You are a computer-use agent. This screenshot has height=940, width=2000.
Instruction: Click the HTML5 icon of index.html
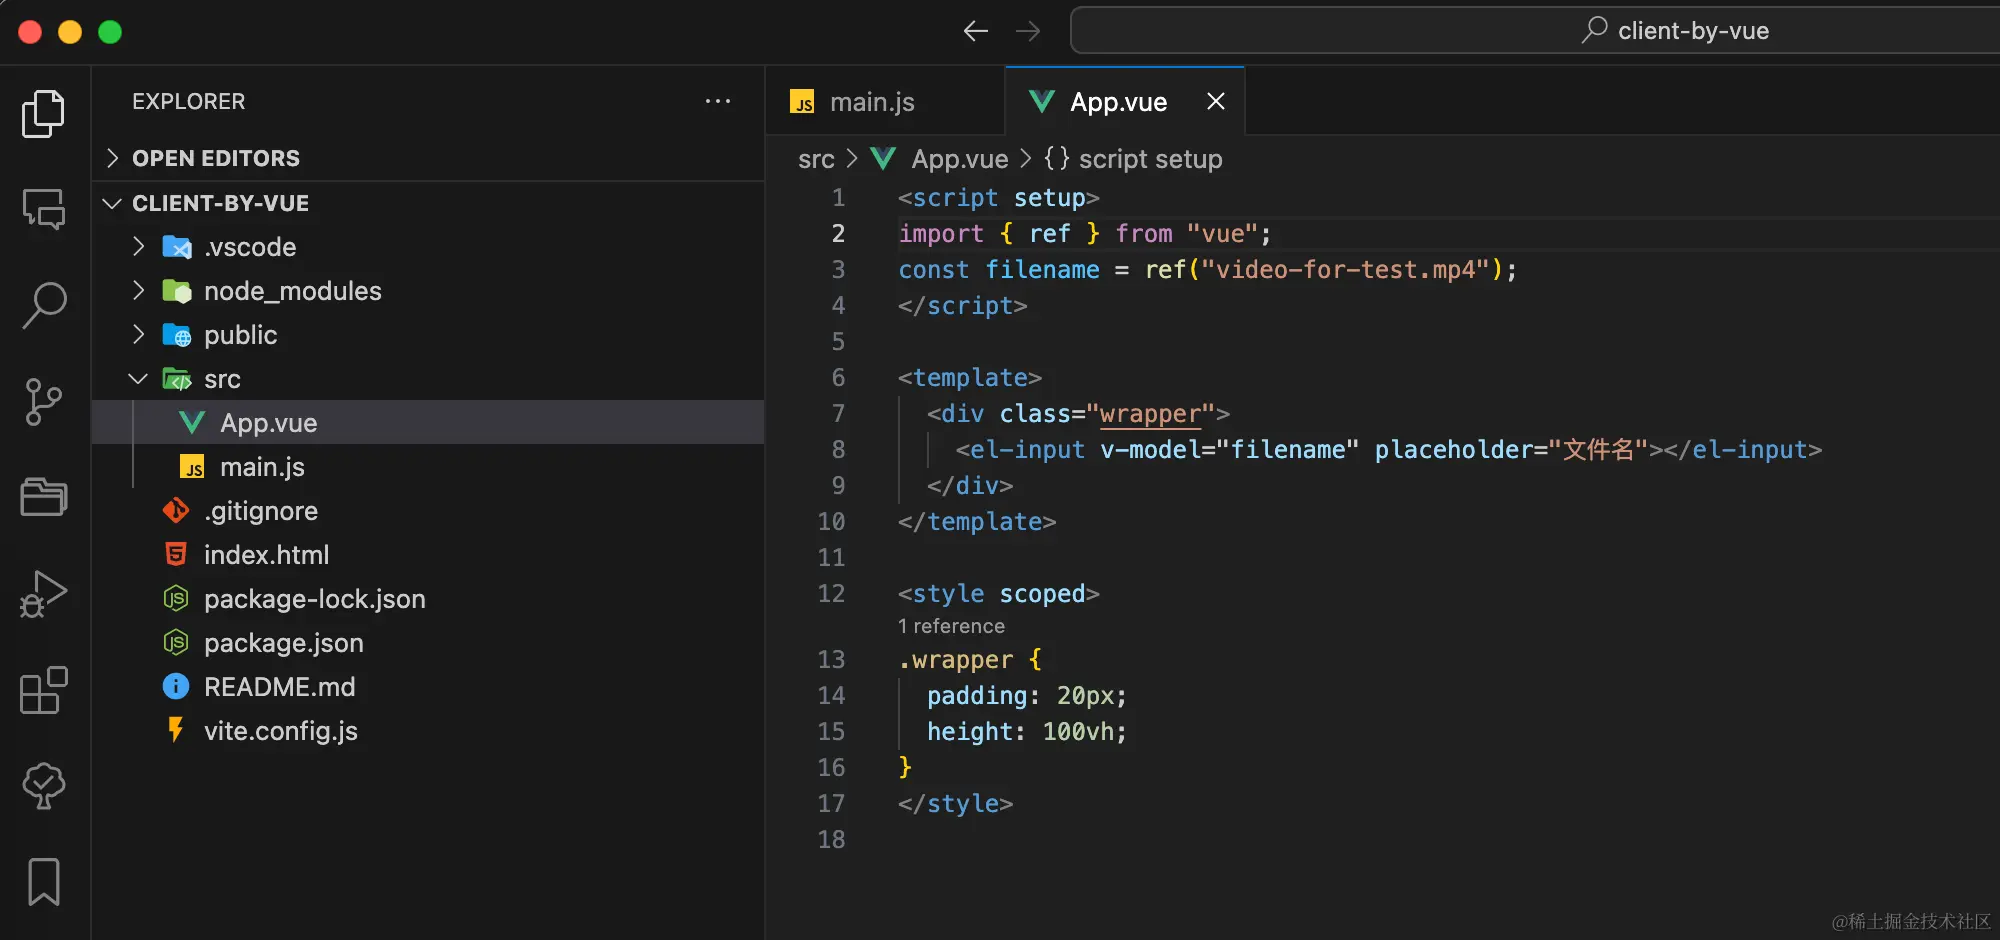pos(176,555)
